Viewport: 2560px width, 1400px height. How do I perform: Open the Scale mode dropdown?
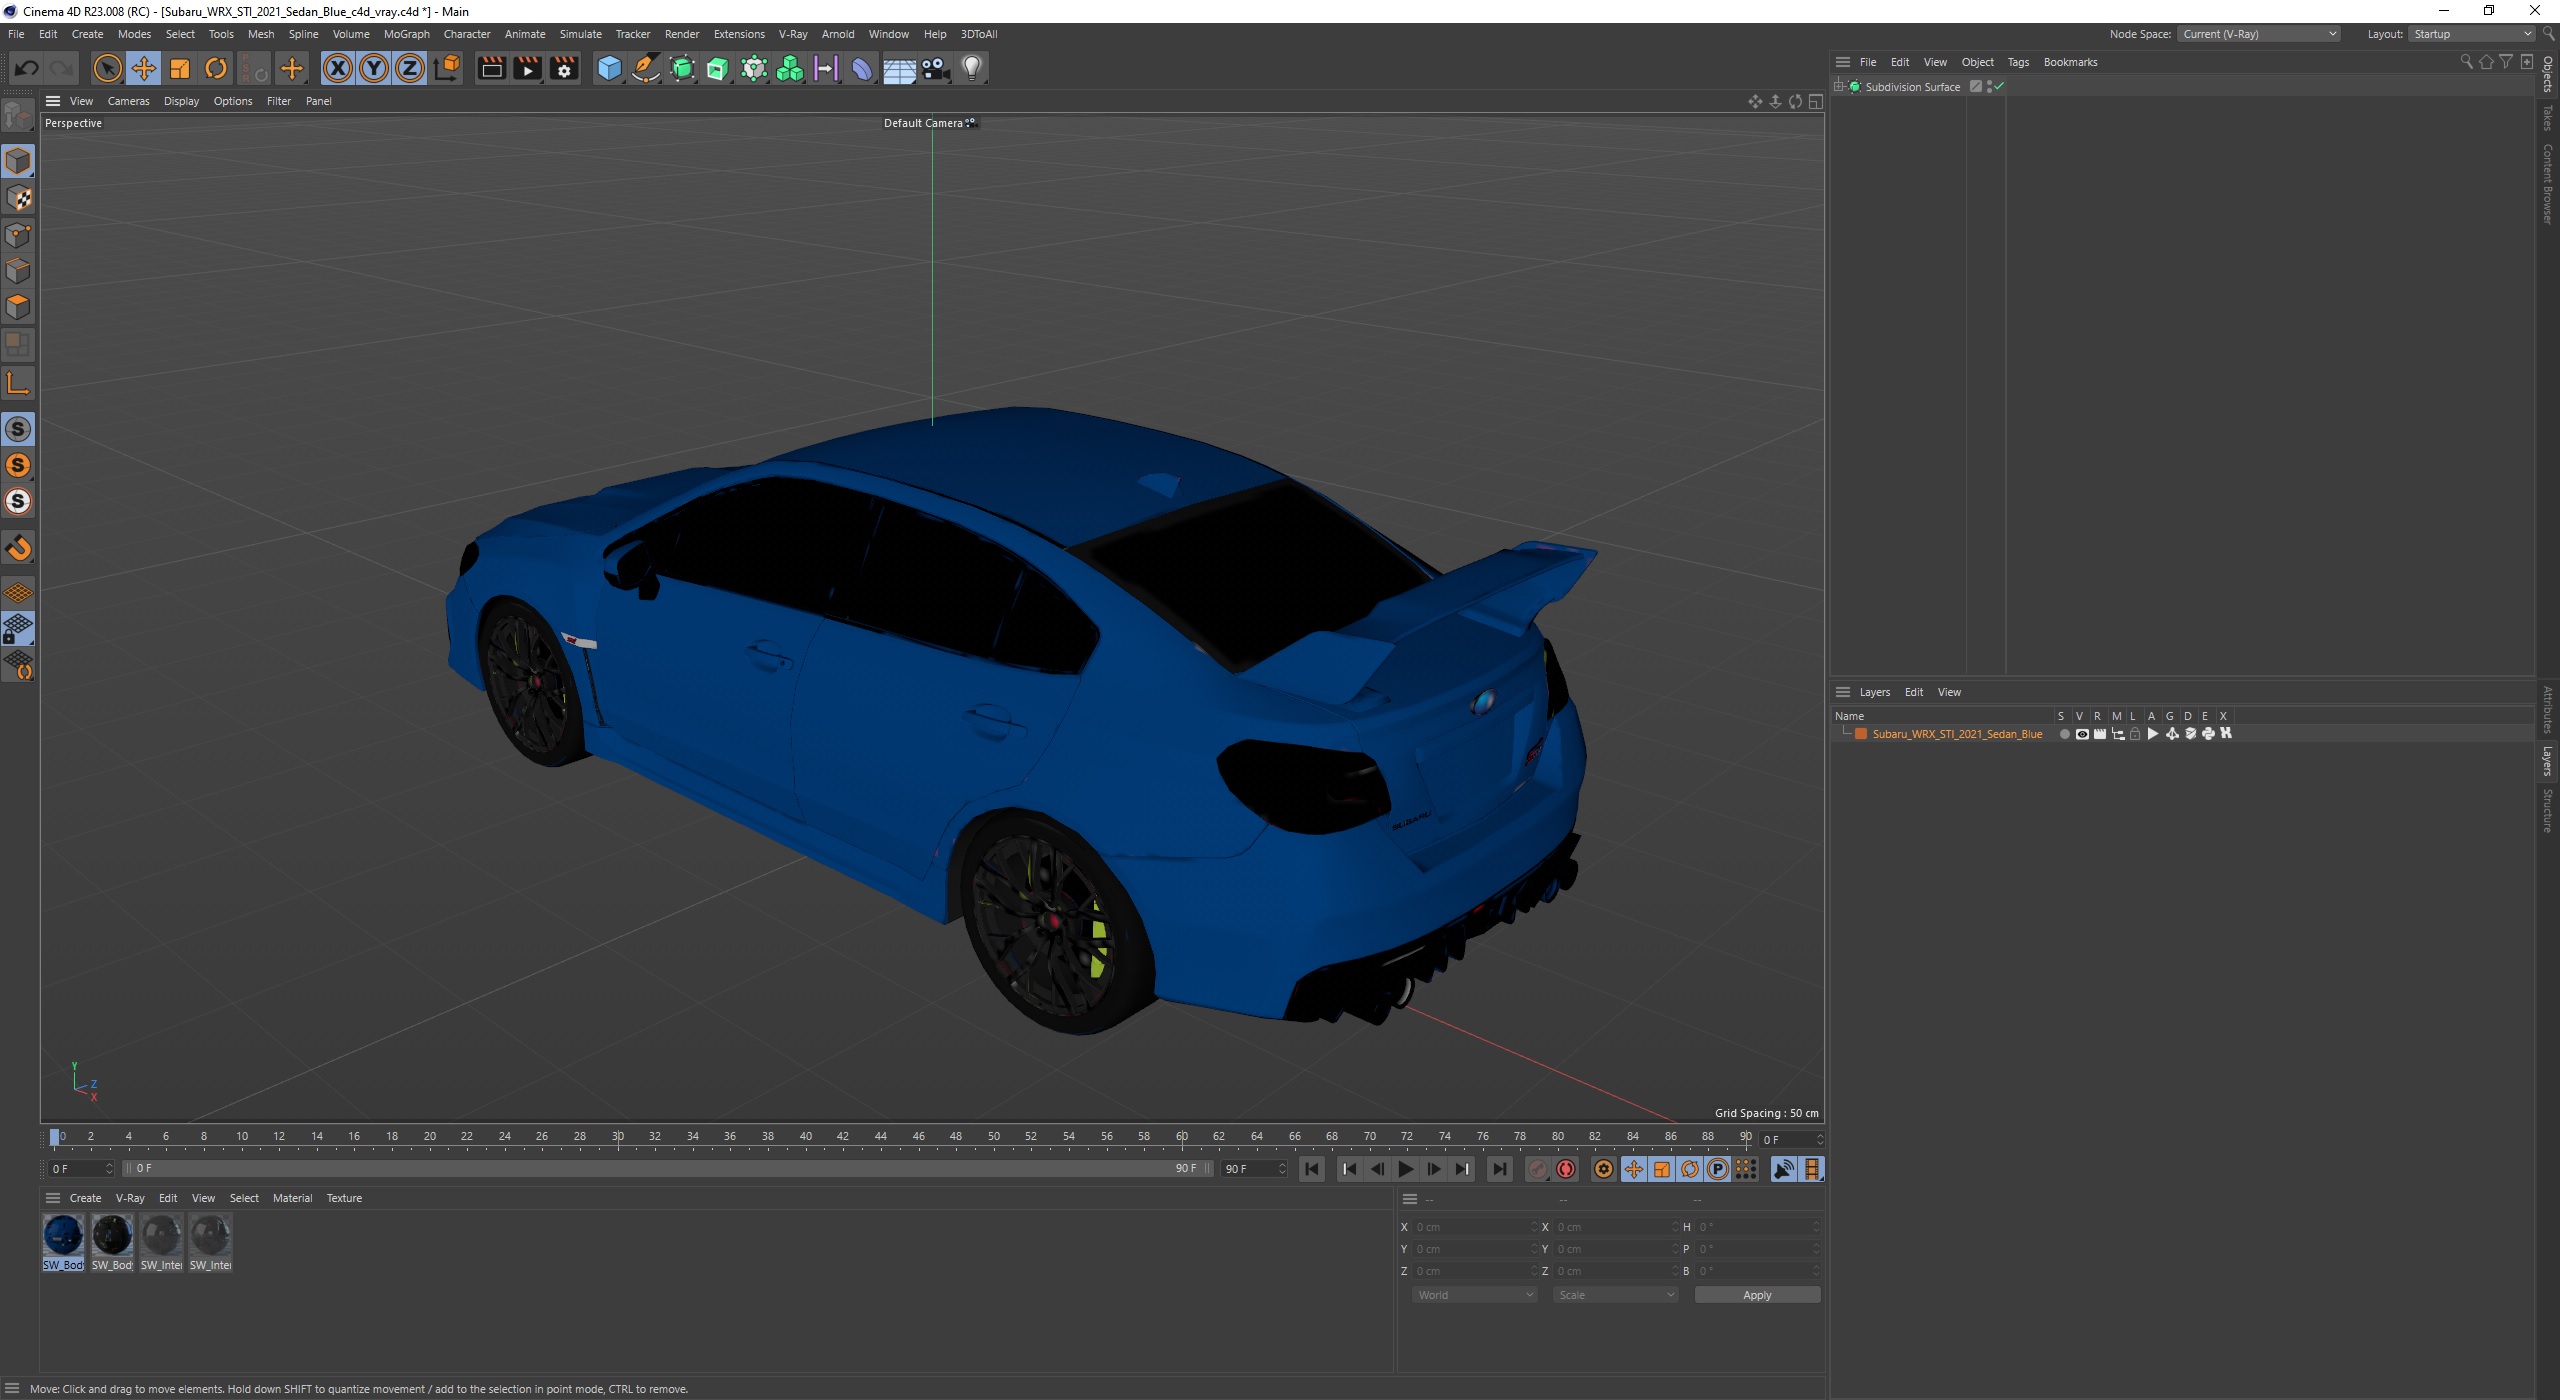1615,1295
